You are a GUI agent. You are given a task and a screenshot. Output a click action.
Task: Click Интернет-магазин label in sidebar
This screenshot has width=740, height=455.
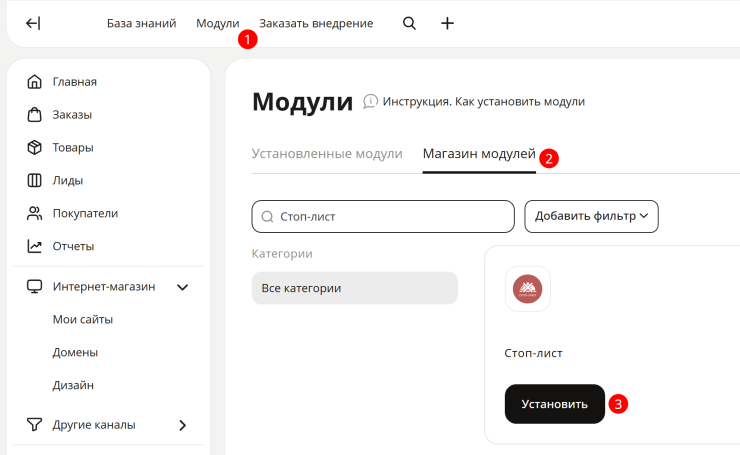tap(104, 286)
